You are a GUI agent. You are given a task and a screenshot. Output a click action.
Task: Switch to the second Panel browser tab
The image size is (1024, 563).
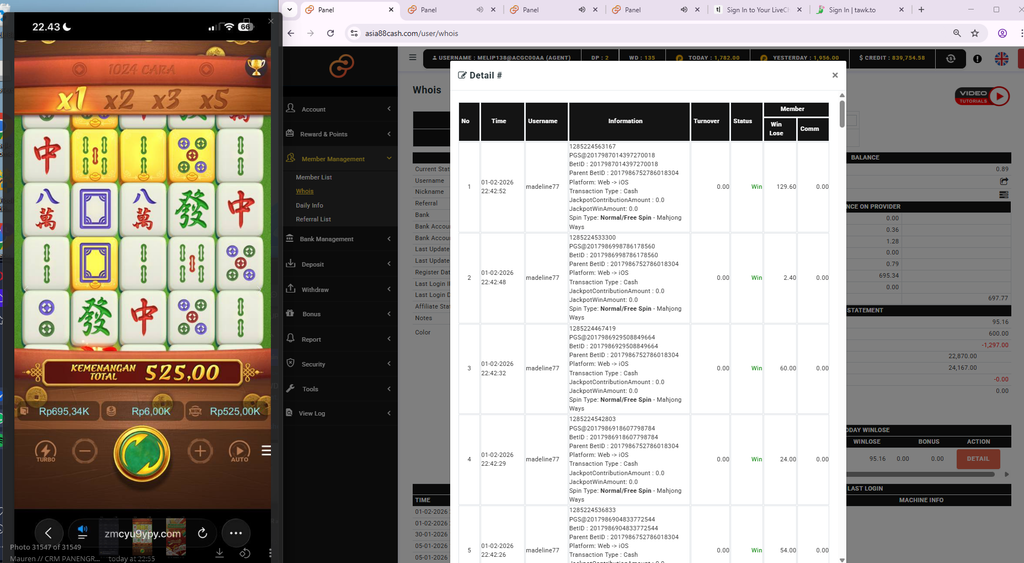point(451,10)
